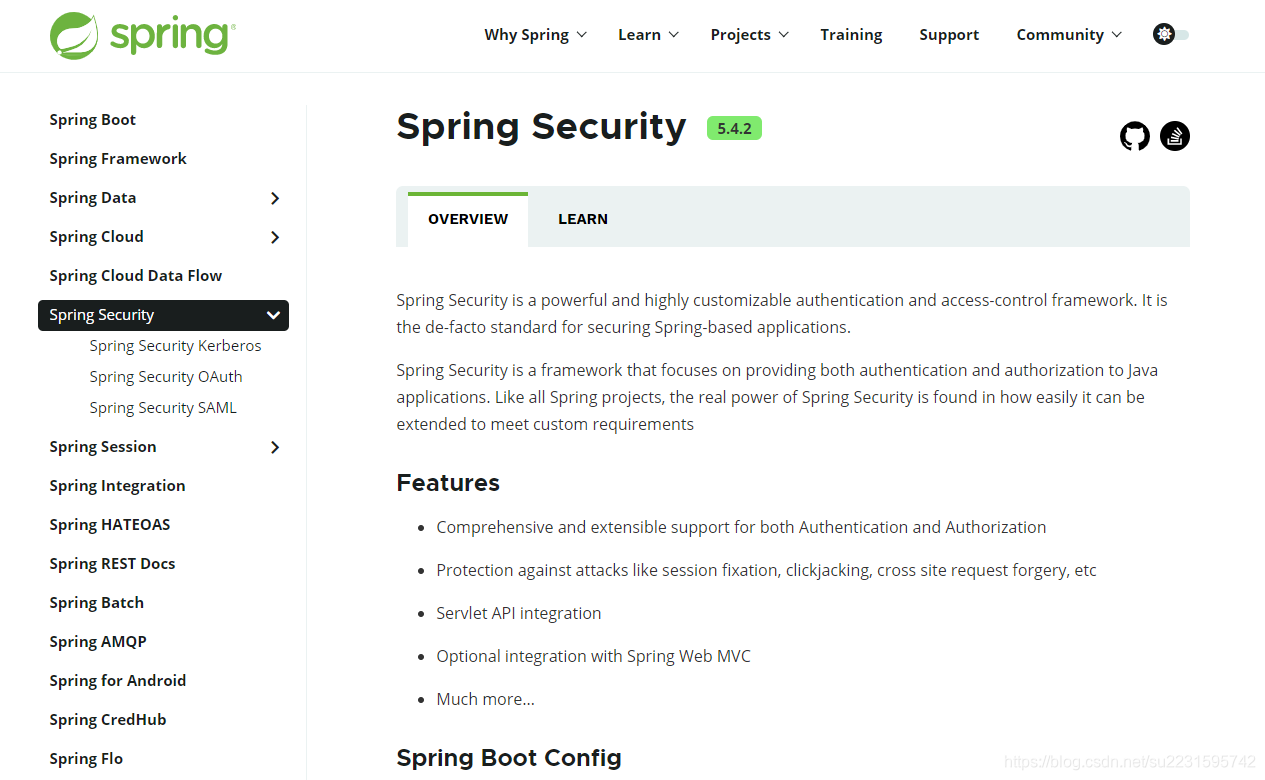Expand the Spring Data sidebar section
This screenshot has height=780, width=1265.
(x=274, y=198)
